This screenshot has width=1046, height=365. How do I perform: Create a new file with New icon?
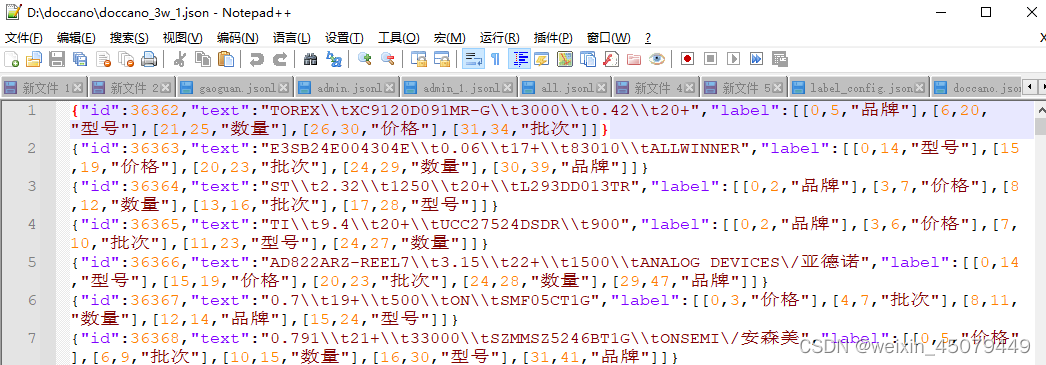11,59
